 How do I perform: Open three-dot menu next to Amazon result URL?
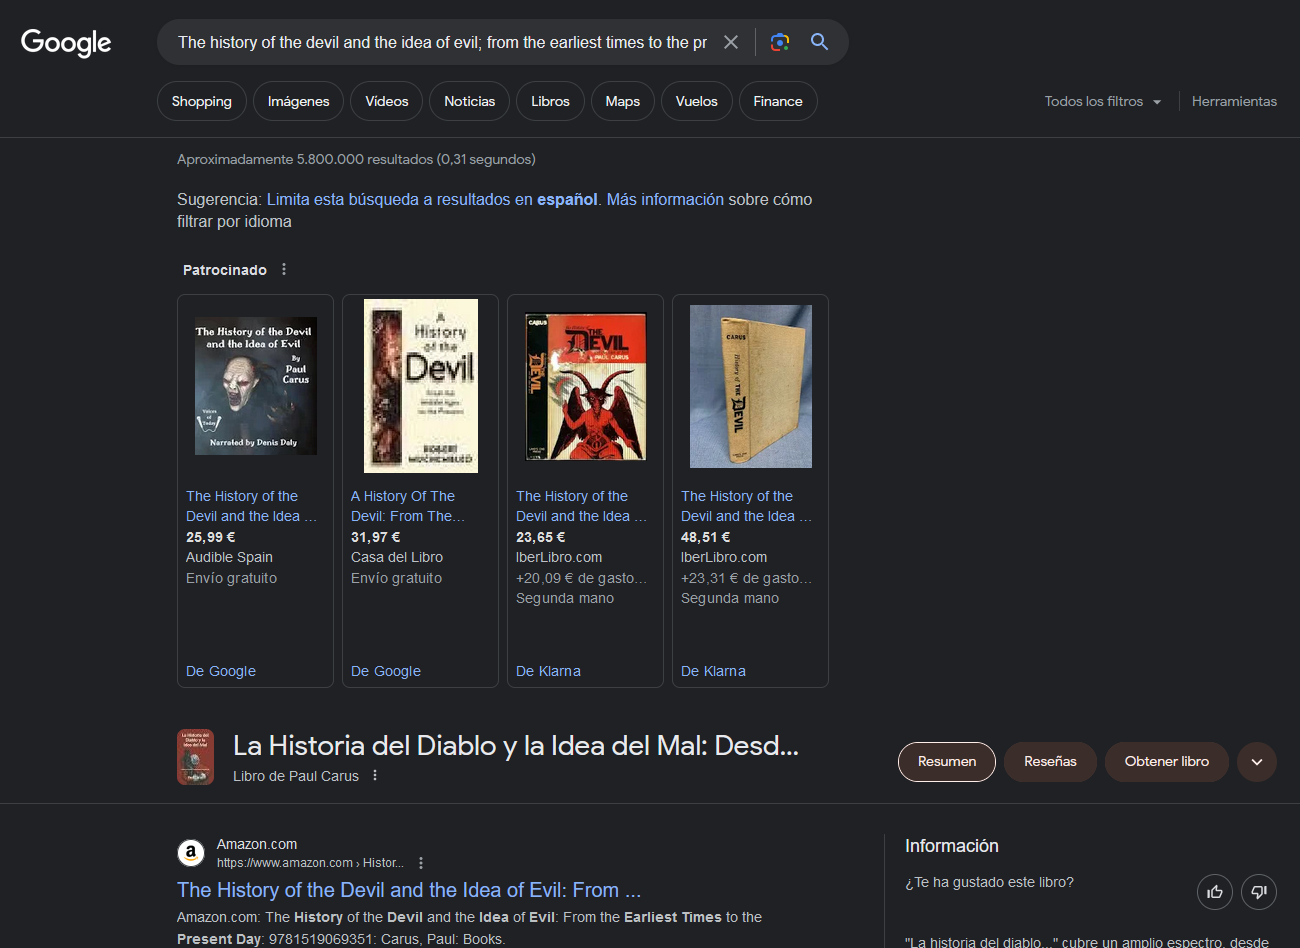(421, 863)
